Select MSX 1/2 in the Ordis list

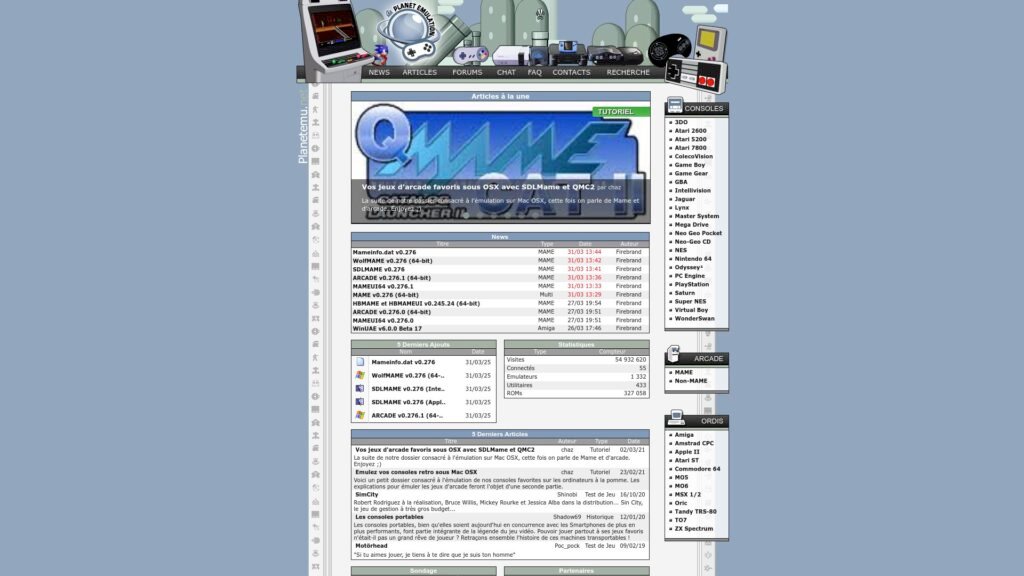pos(687,494)
